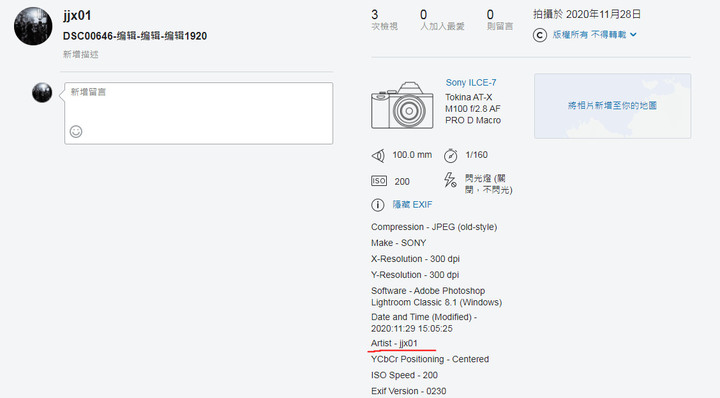Image resolution: width=720 pixels, height=398 pixels.
Task: Click the copyright C icon
Action: tap(540, 35)
